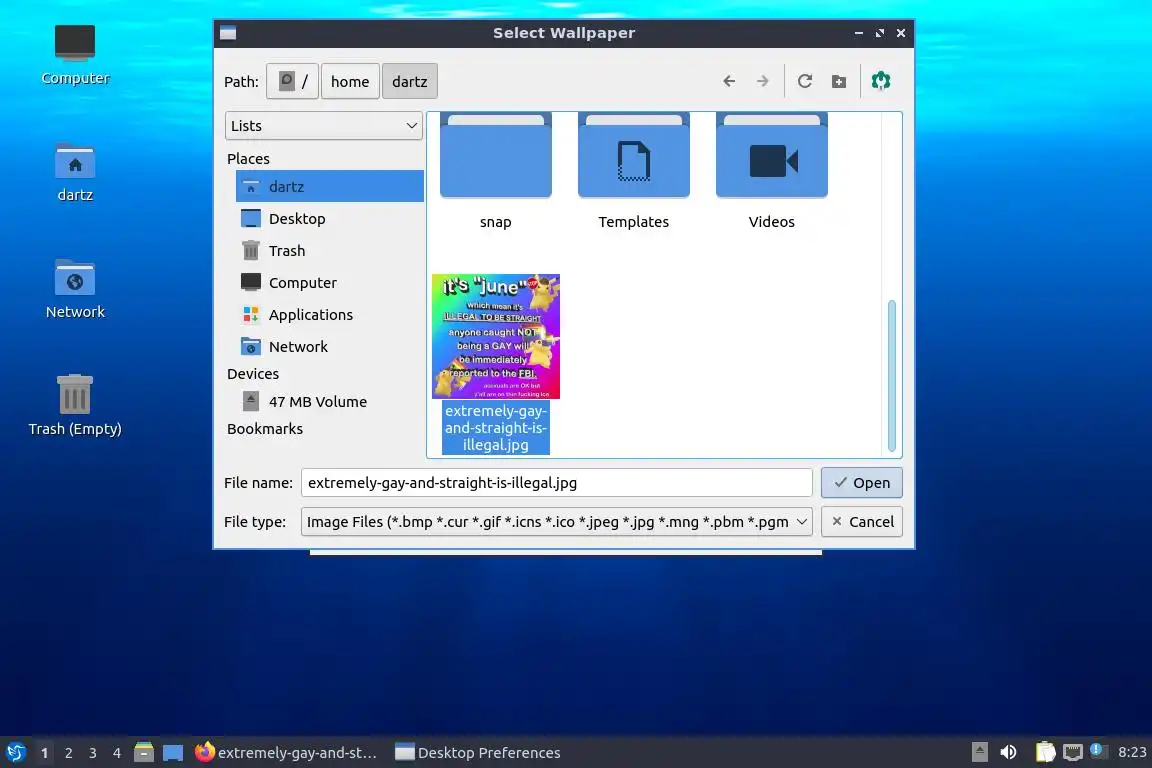Go forward in folder history
This screenshot has height=768, width=1152.
[x=763, y=81]
